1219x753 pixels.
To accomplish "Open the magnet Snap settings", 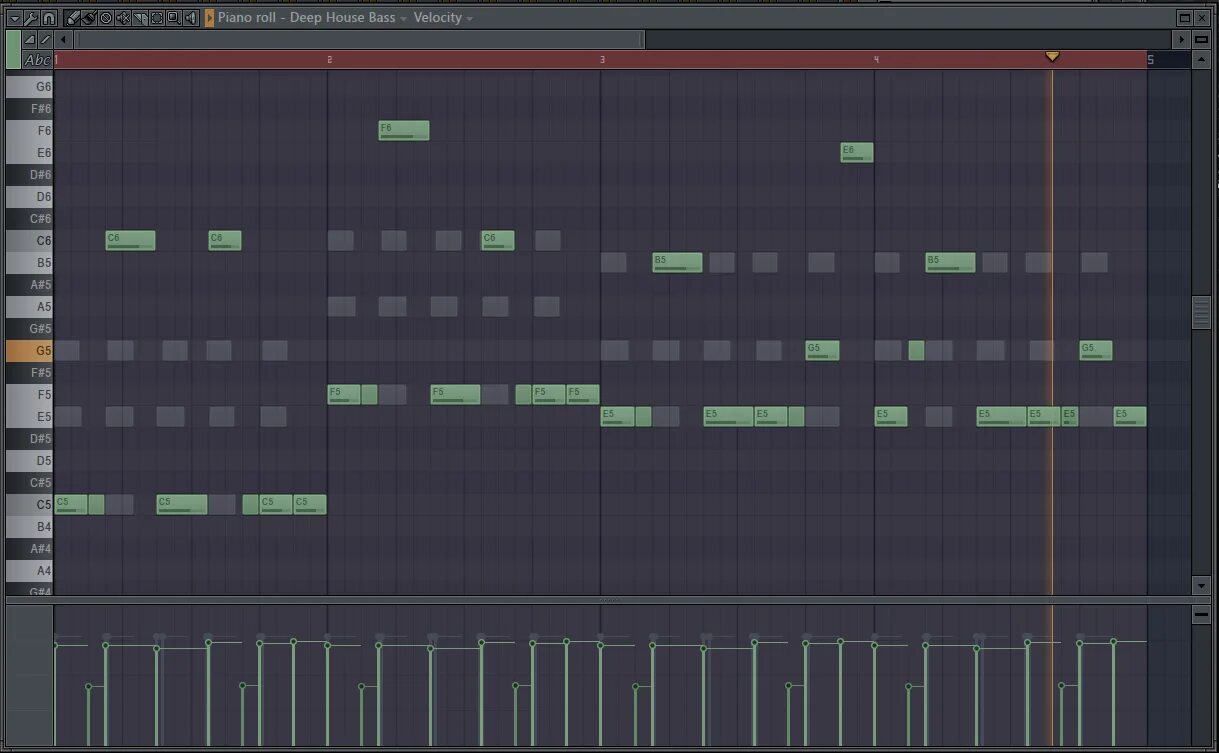I will pos(49,18).
